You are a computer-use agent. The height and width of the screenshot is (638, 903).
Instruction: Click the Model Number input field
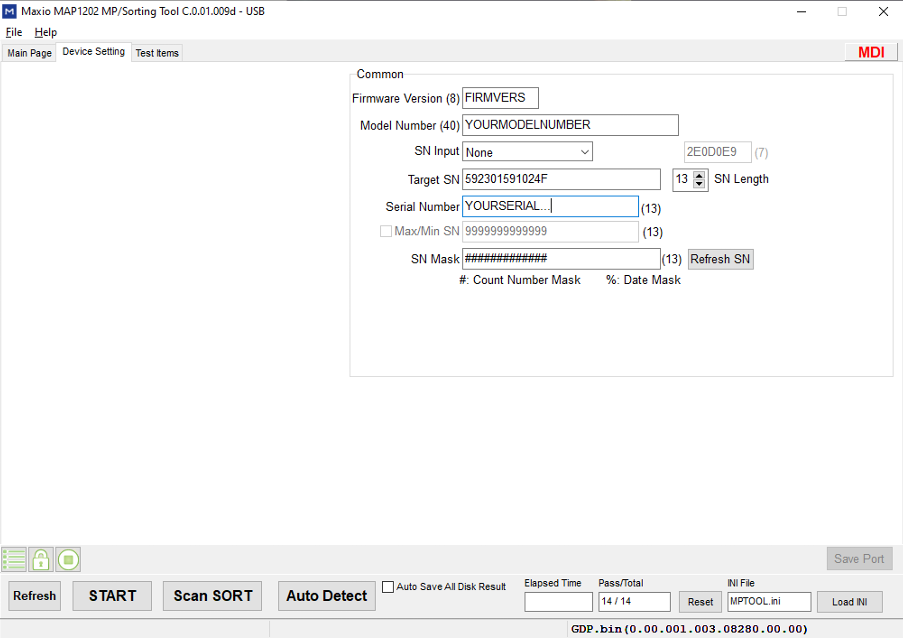click(570, 125)
